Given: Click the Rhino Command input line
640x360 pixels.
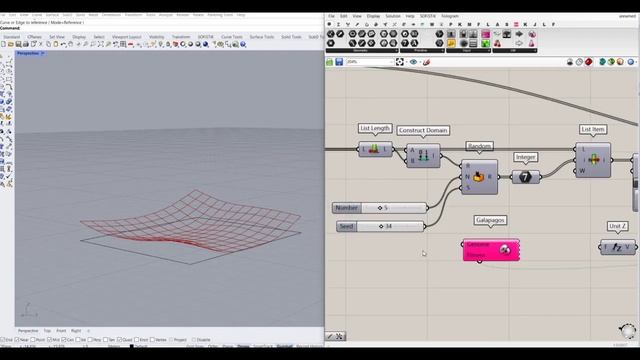Looking at the screenshot, I should 163,28.
